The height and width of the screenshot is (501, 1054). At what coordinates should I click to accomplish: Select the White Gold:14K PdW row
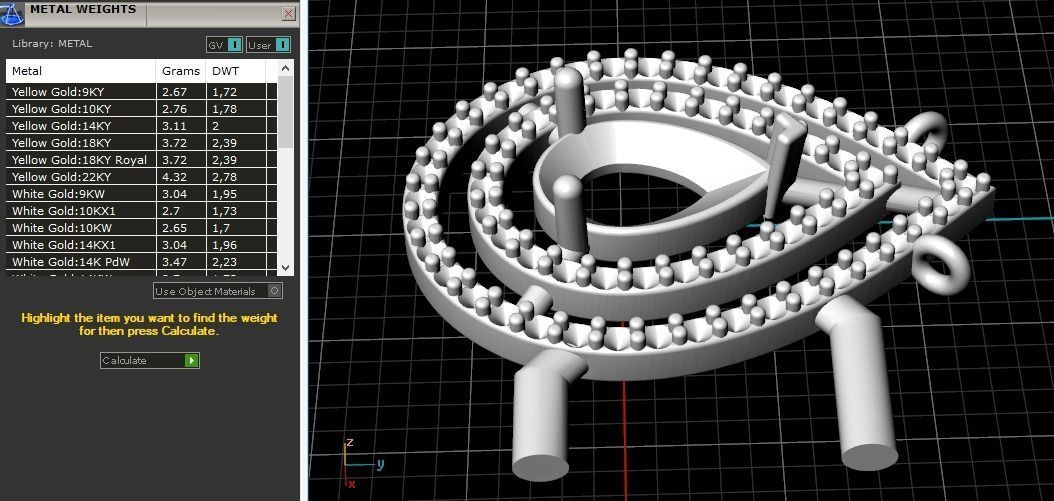141,262
